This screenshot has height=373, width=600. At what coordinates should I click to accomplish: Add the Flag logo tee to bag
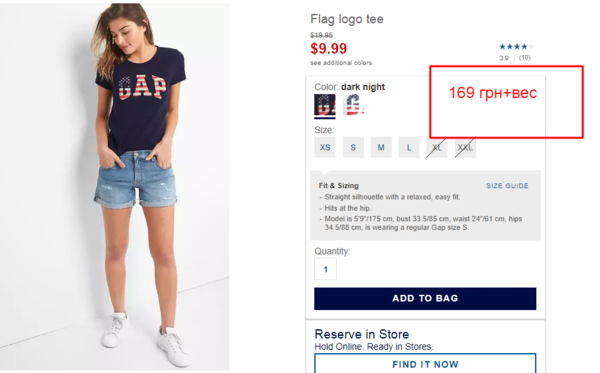click(425, 298)
